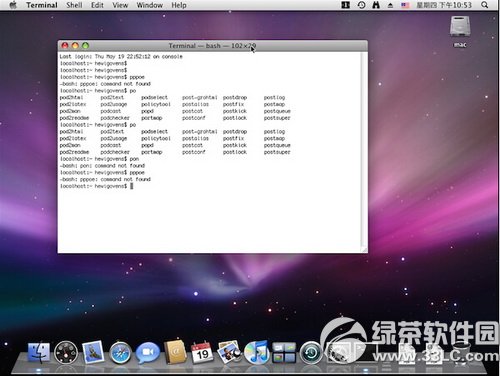Open Address Book in the Dock
Image resolution: width=500 pixels, height=376 pixels.
click(175, 352)
